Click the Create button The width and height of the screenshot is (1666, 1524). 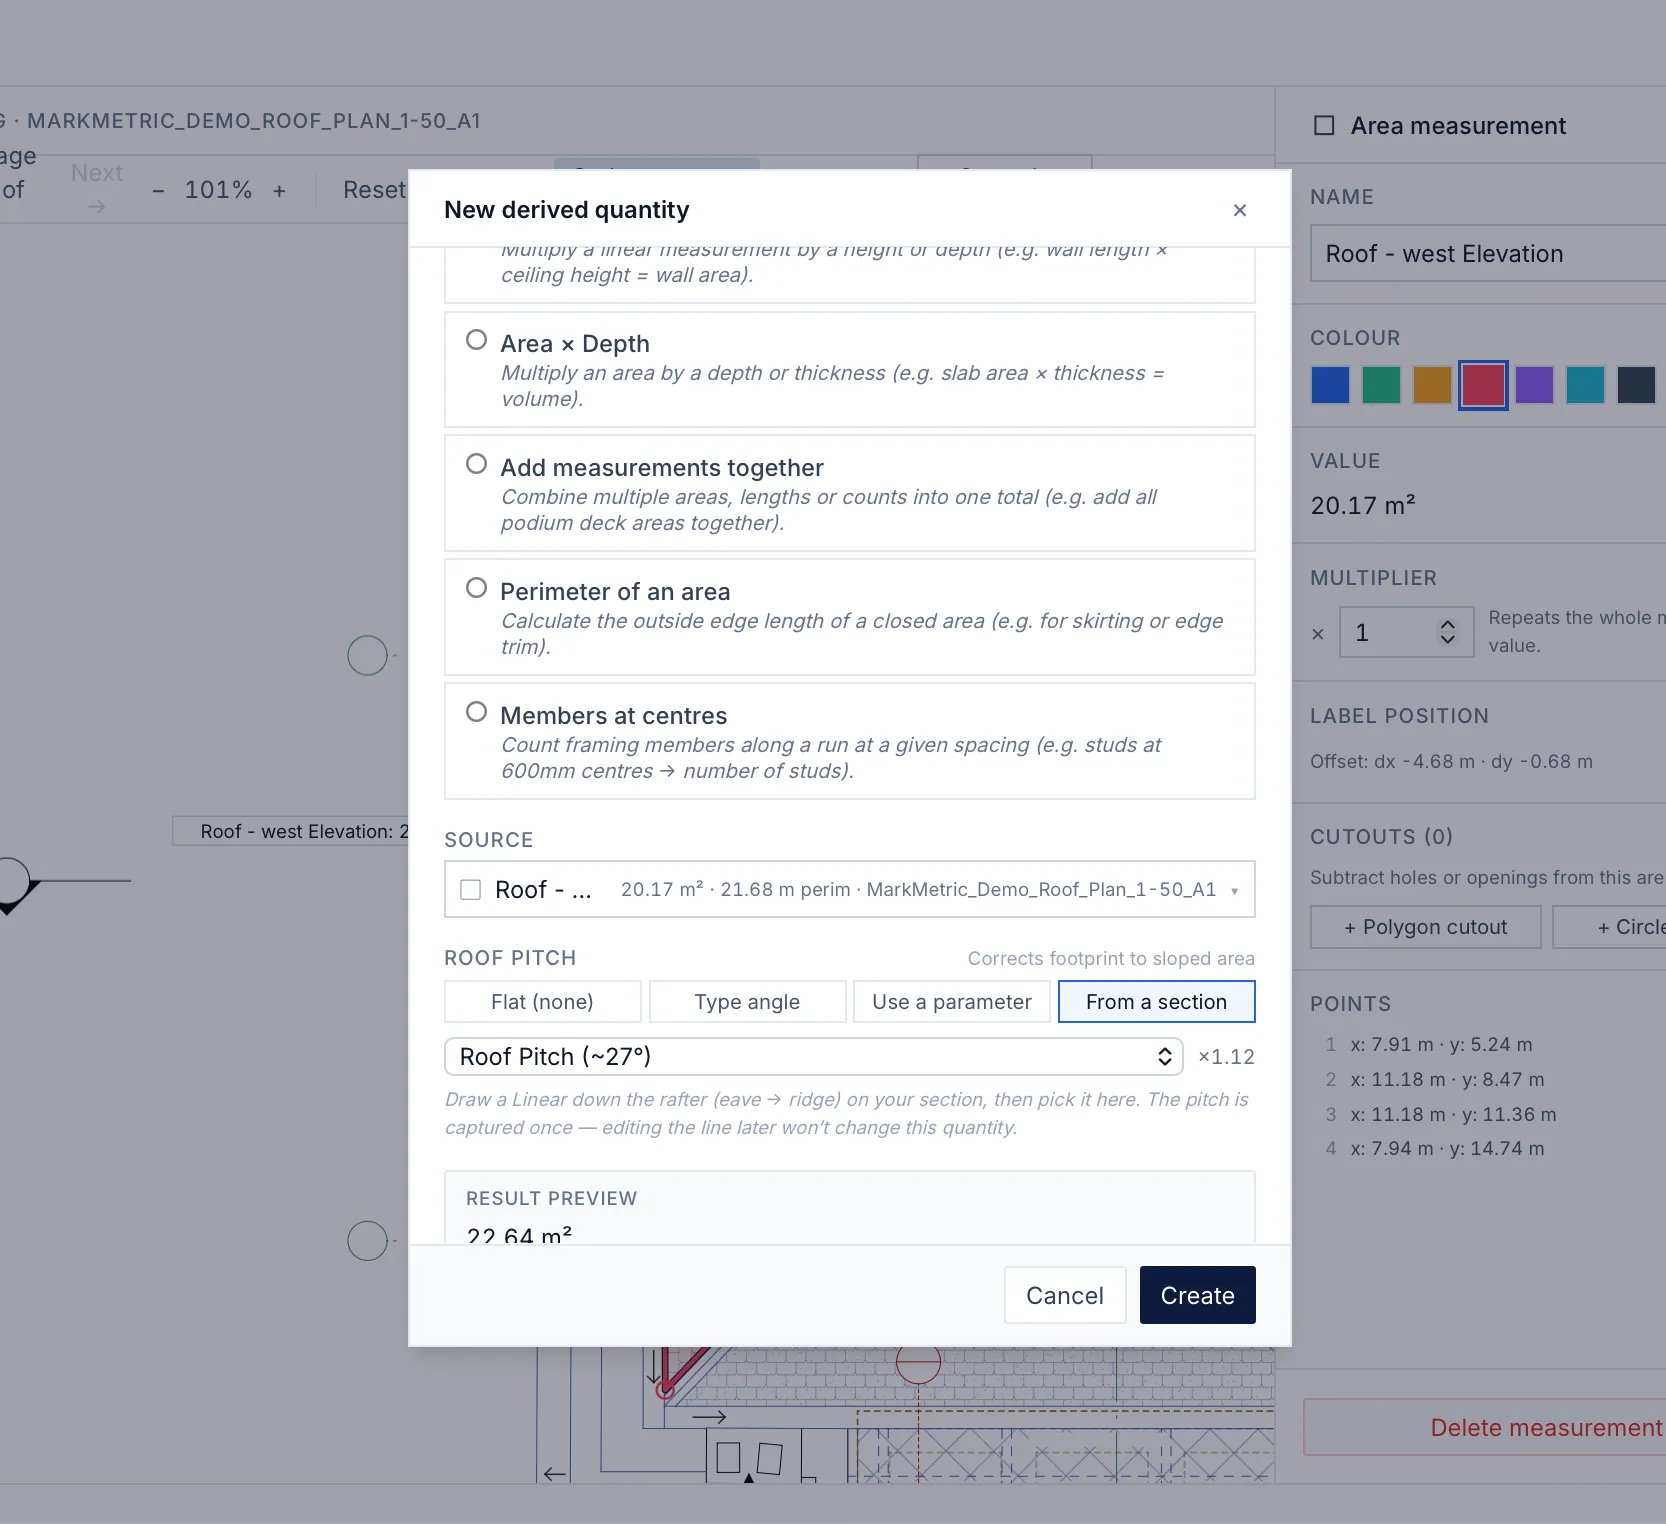(x=1197, y=1295)
